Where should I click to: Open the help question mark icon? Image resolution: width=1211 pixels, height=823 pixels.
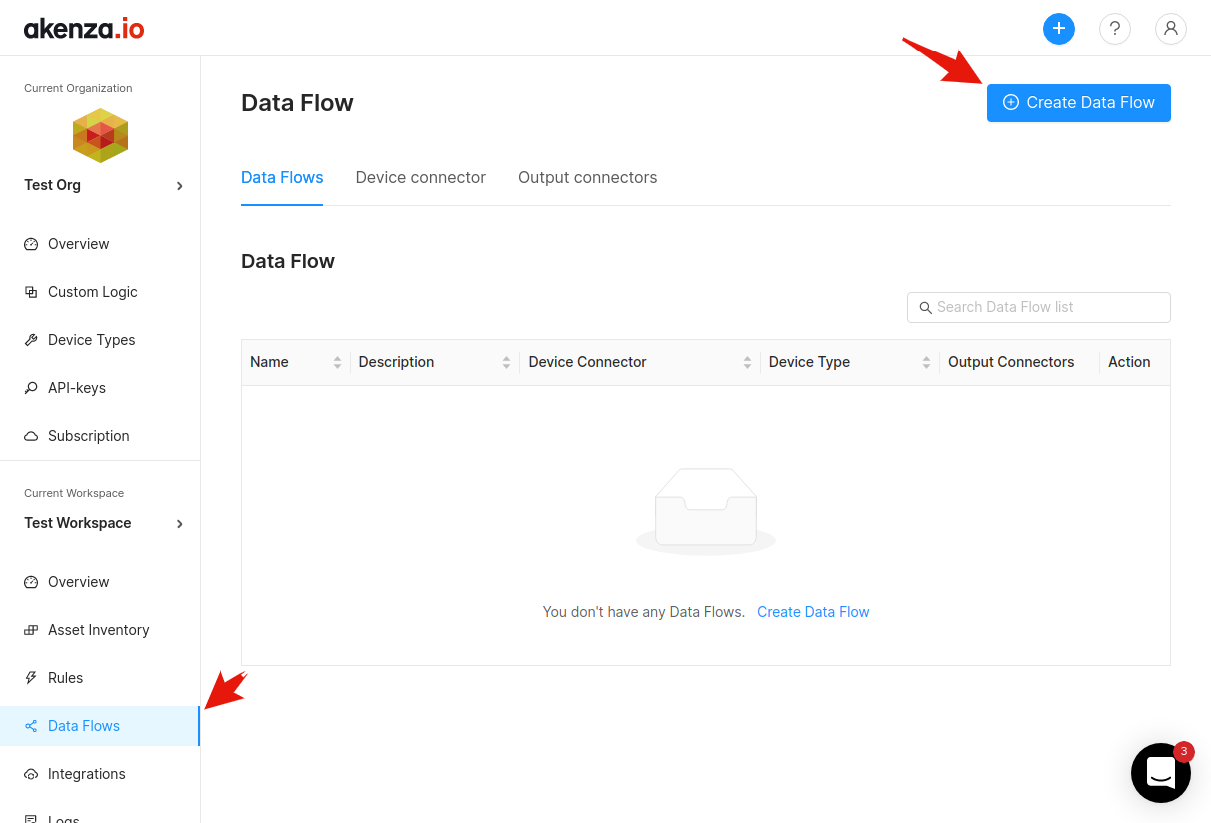click(x=1114, y=29)
